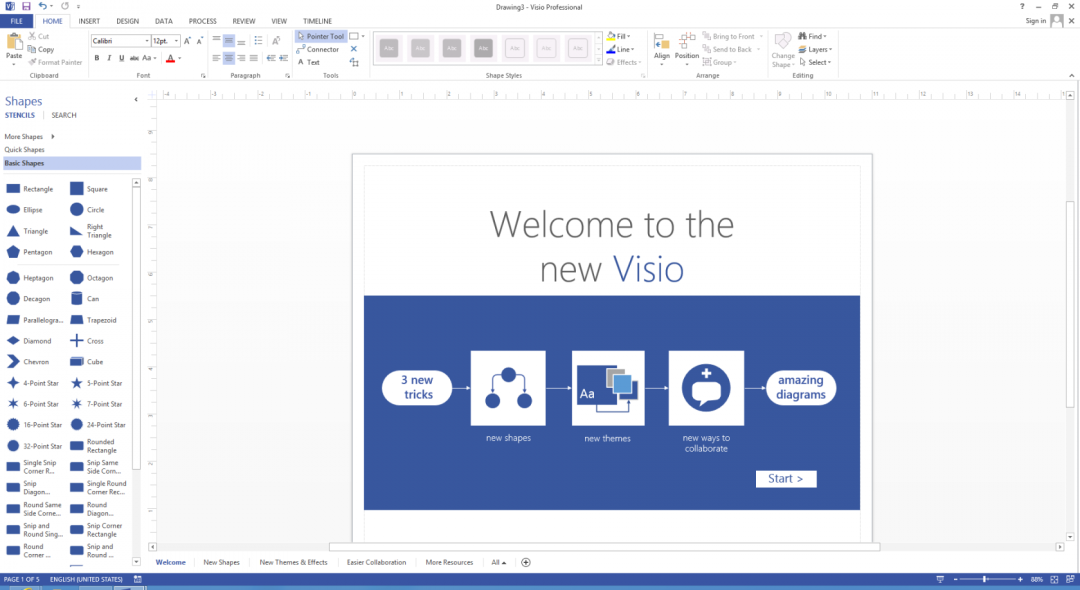Click the Start button on the welcome page
The width and height of the screenshot is (1080, 590).
click(786, 478)
